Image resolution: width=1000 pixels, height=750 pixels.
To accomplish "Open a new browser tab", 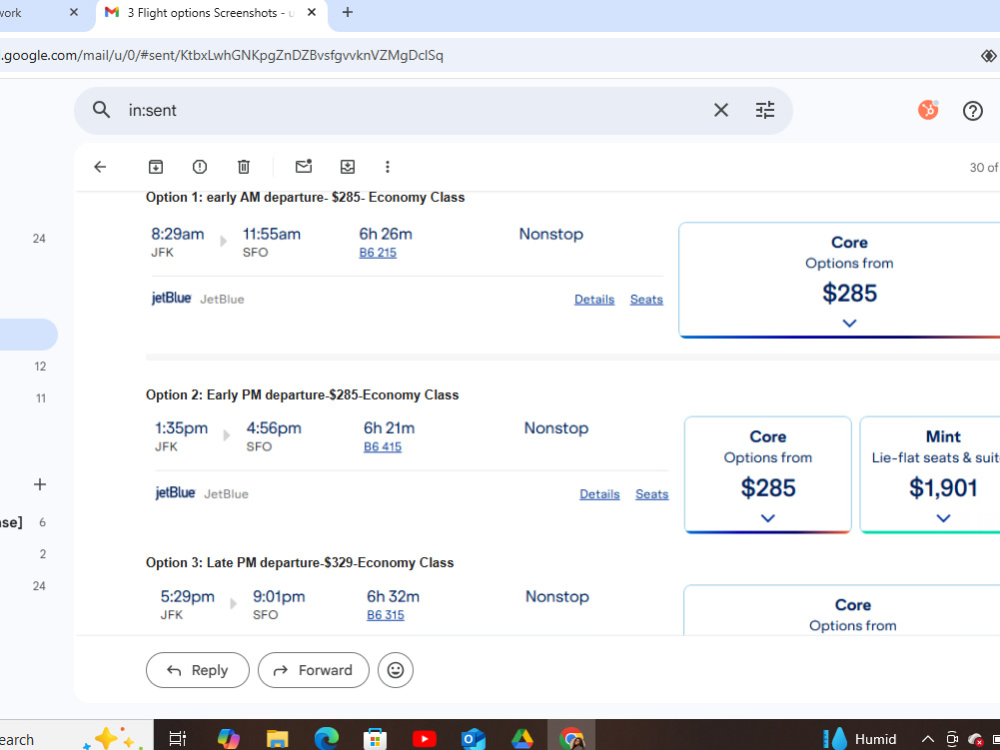I will [x=348, y=12].
